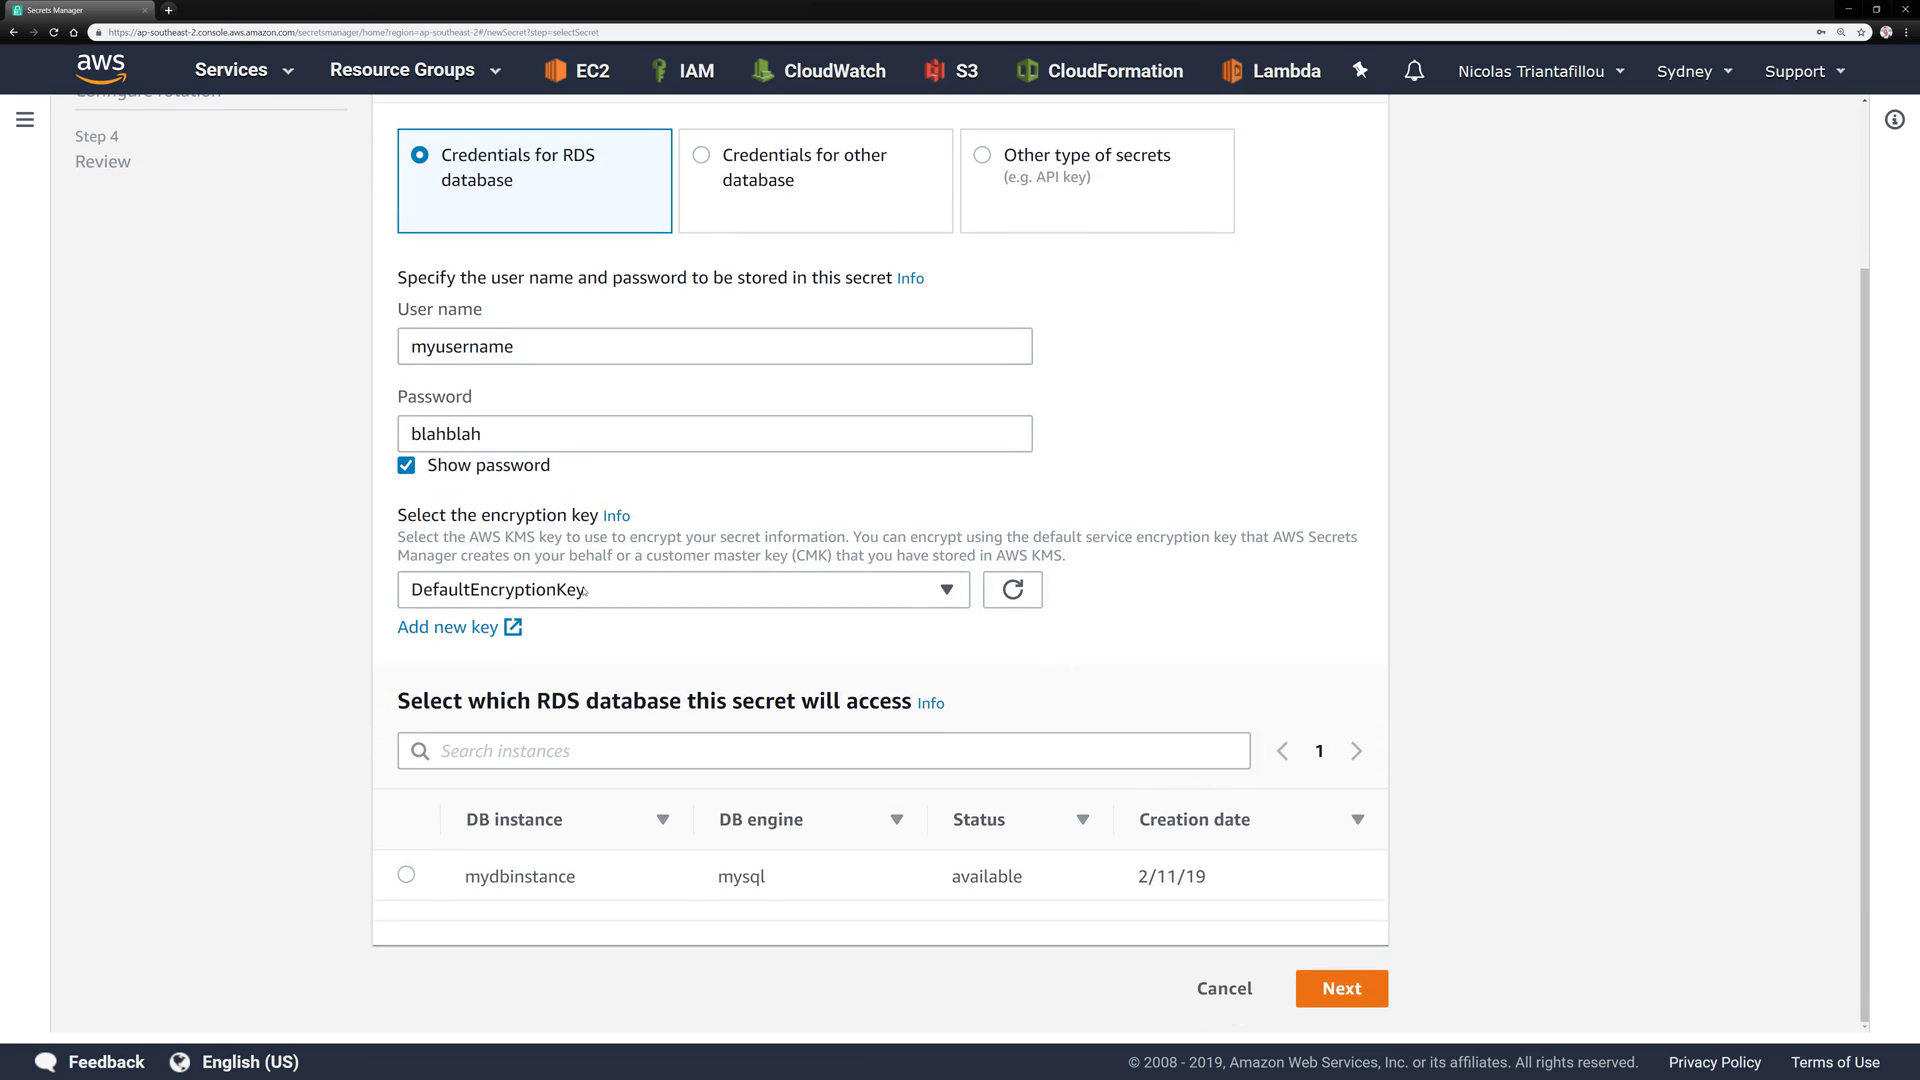Open the Support menu

click(x=1805, y=71)
